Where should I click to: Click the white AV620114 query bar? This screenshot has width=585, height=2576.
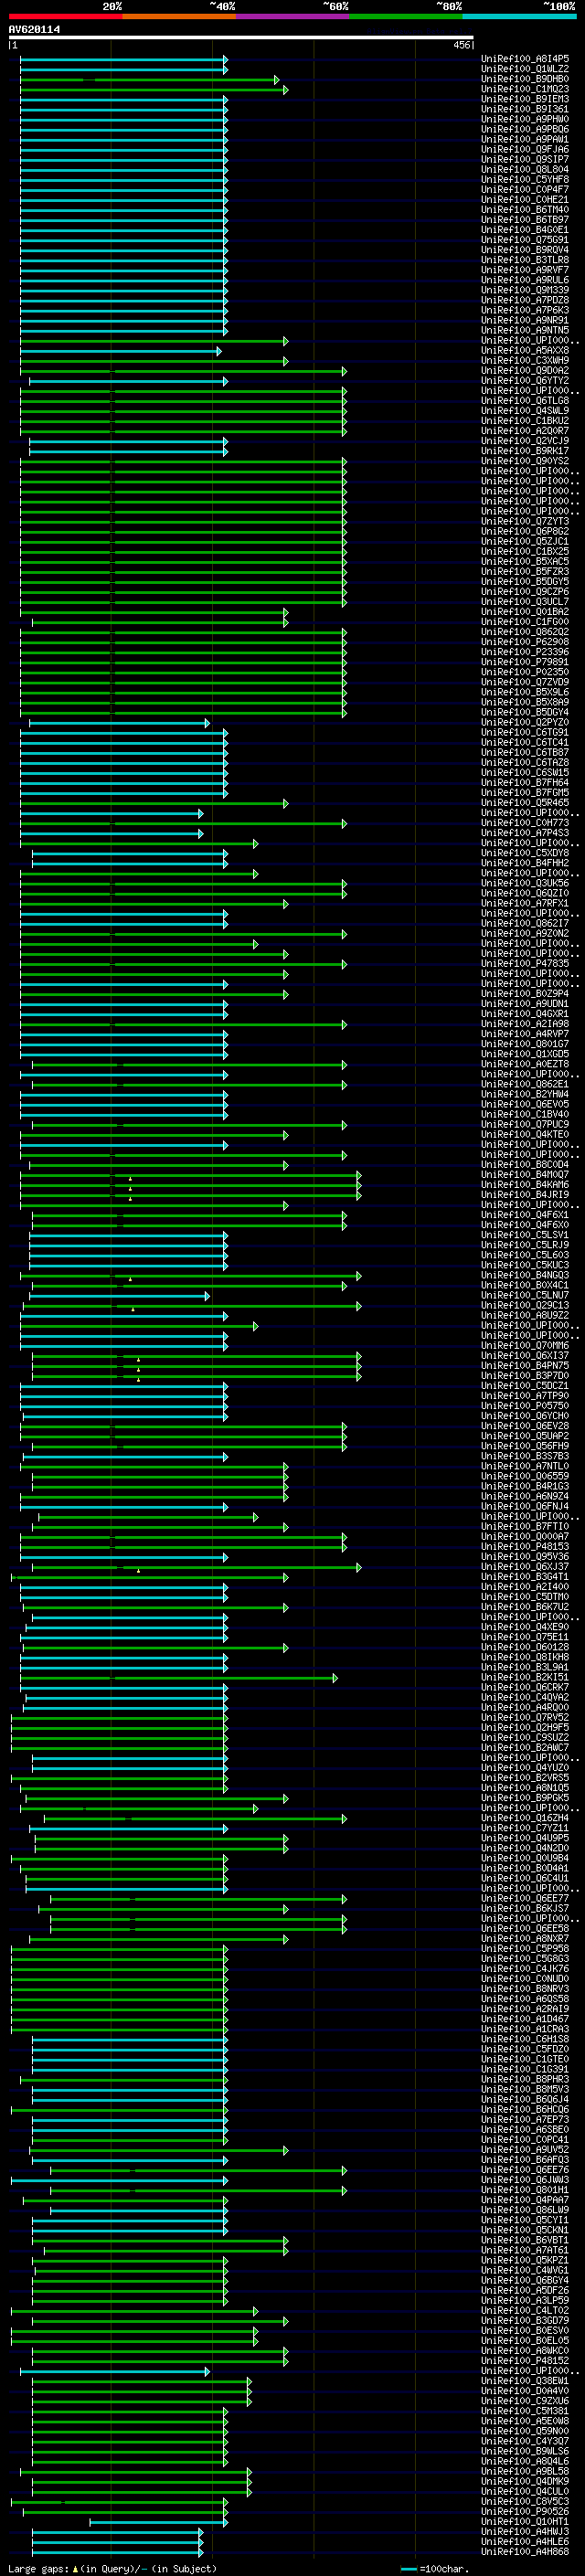(x=241, y=38)
